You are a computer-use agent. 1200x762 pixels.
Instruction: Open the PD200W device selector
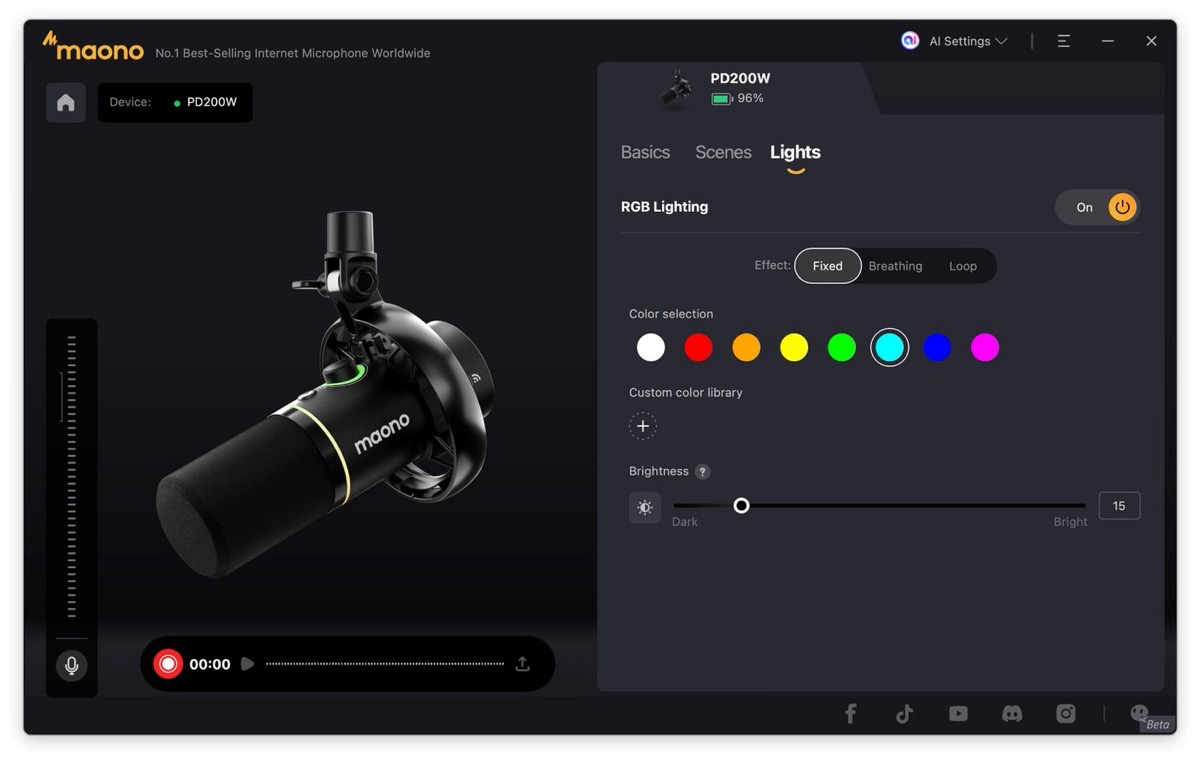tap(175, 102)
